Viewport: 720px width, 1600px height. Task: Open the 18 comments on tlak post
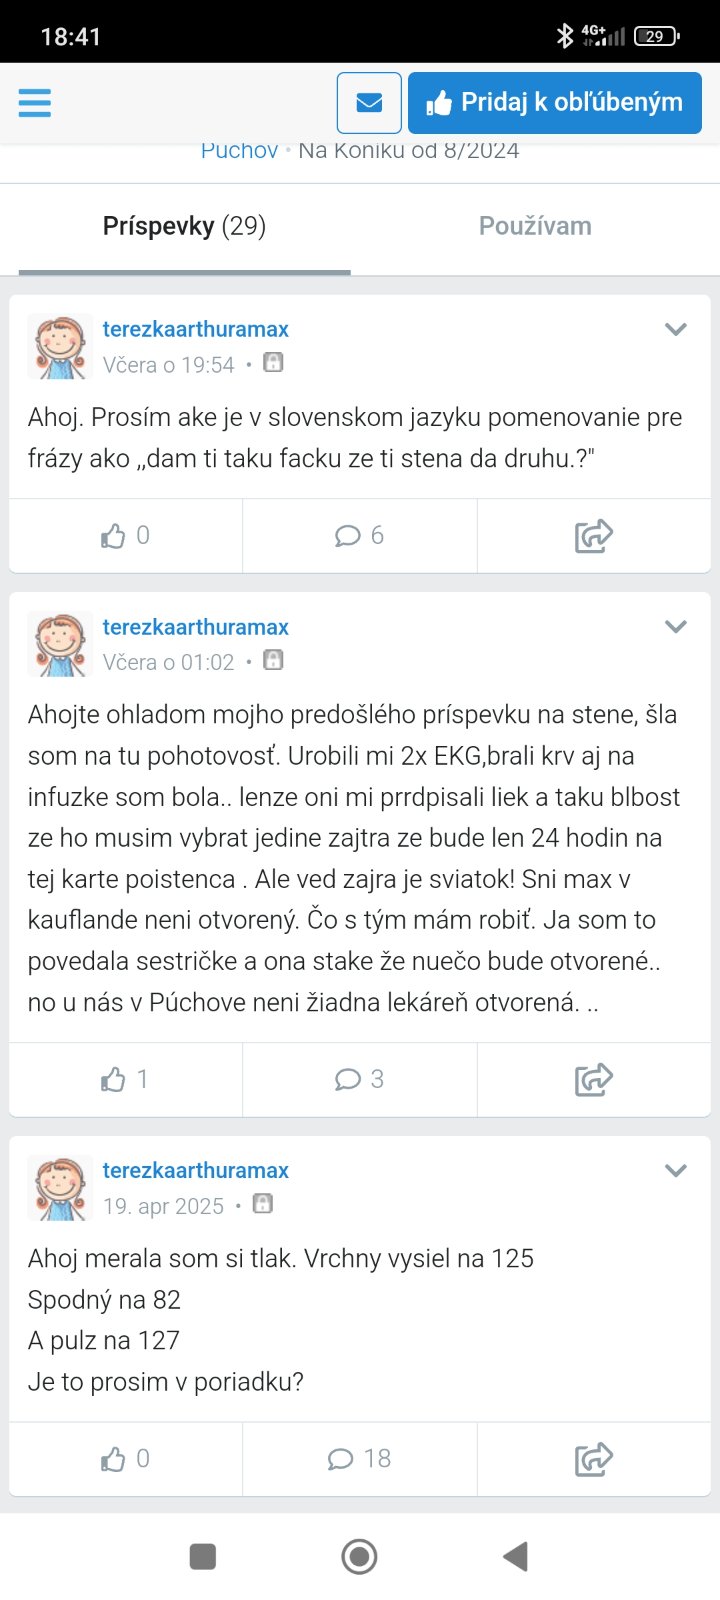tap(359, 1459)
